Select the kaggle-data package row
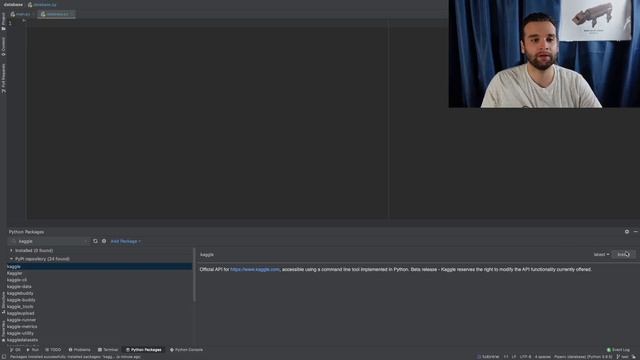The image size is (640, 360). (x=99, y=287)
